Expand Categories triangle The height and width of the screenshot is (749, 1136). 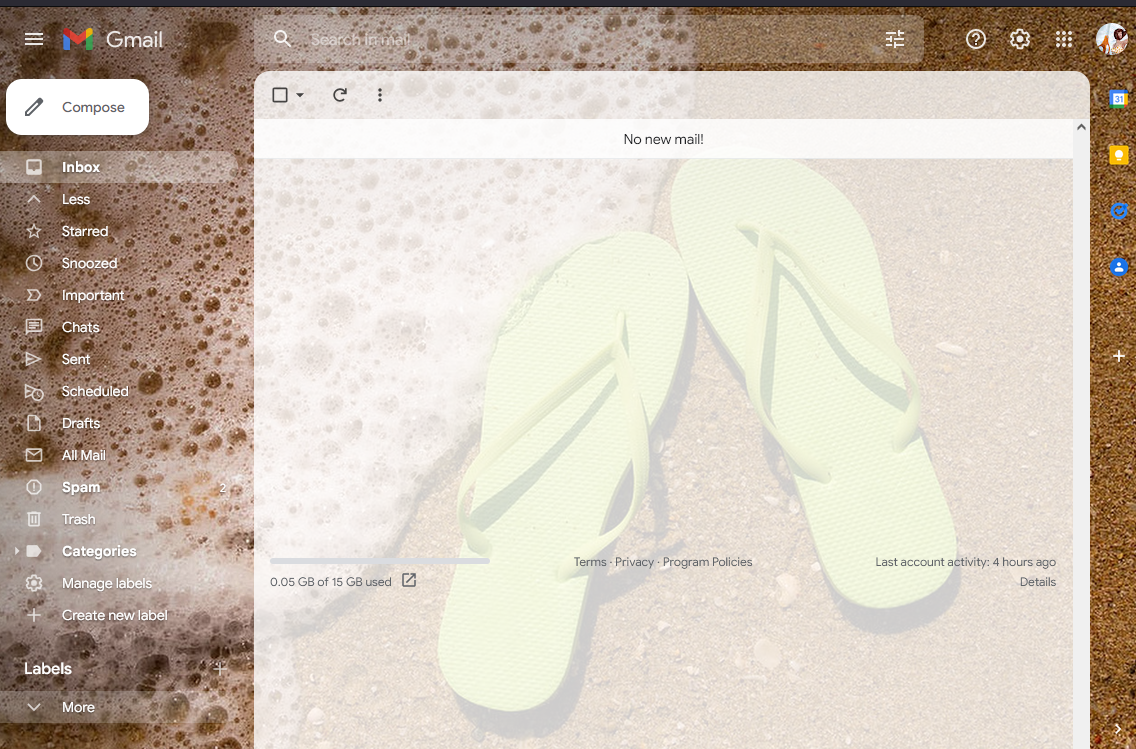(17, 551)
